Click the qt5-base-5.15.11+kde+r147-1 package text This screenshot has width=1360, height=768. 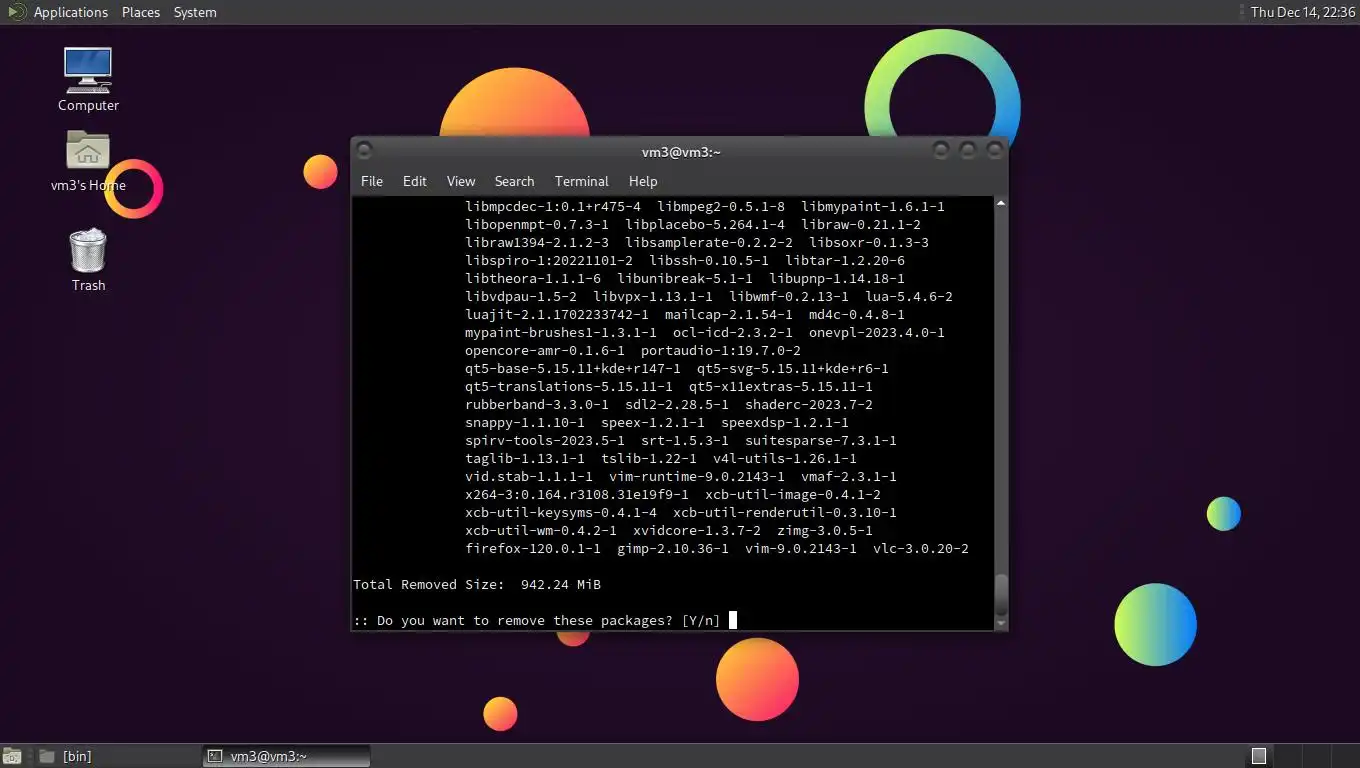[x=573, y=369]
